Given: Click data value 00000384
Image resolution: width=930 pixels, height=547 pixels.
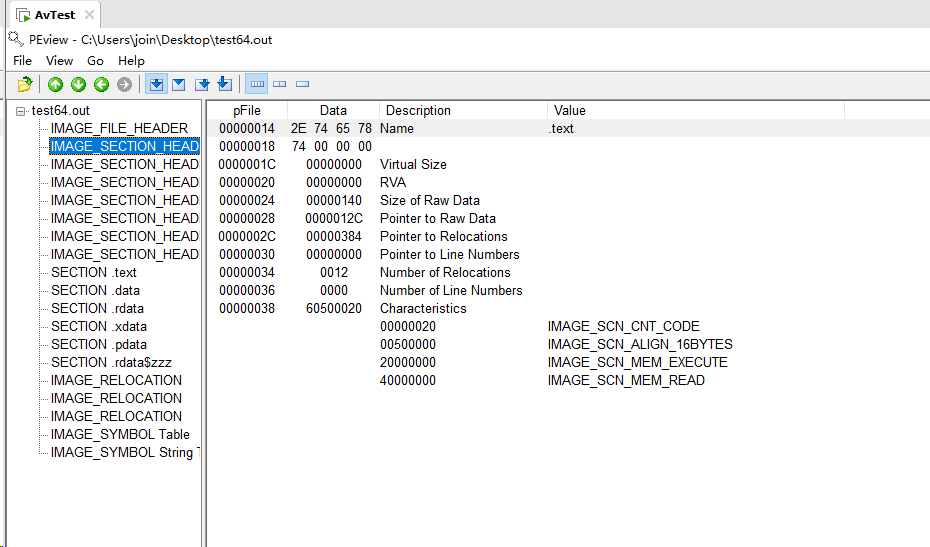Looking at the screenshot, I should click(x=334, y=236).
